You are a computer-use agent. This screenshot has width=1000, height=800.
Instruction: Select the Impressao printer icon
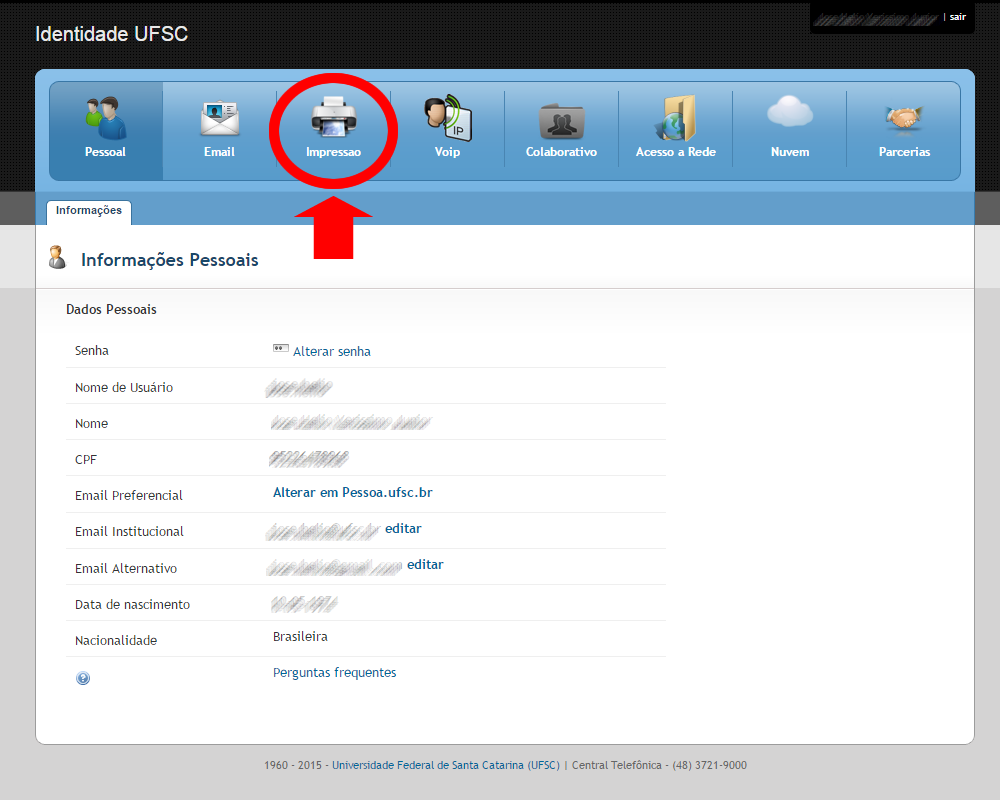pyautogui.click(x=334, y=117)
